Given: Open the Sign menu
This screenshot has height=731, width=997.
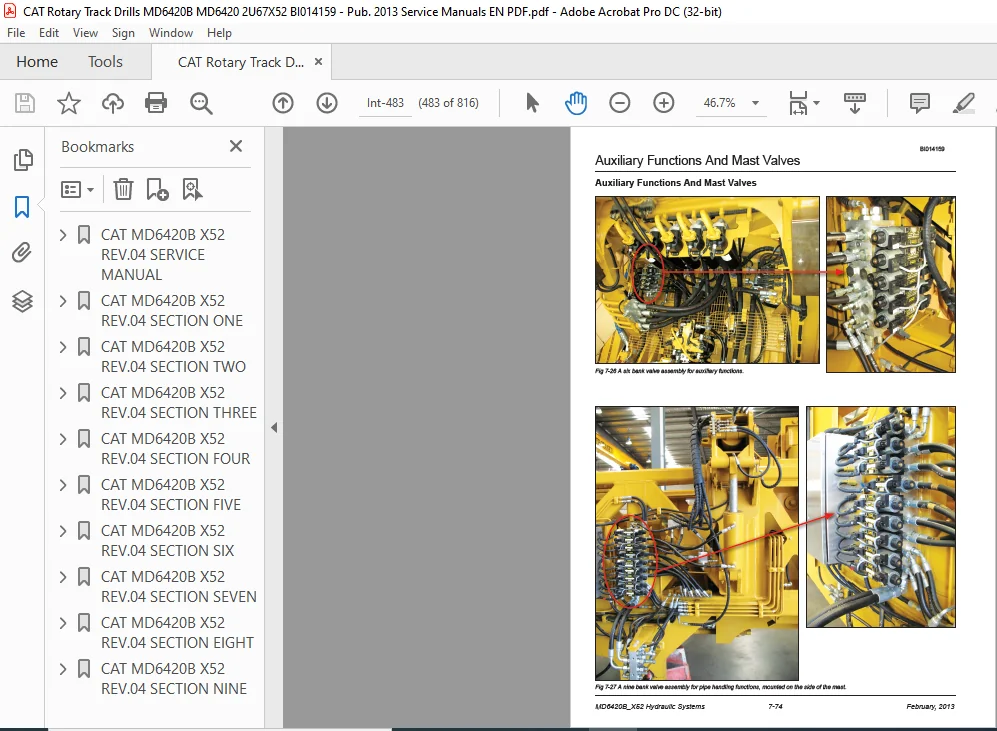Looking at the screenshot, I should (123, 33).
